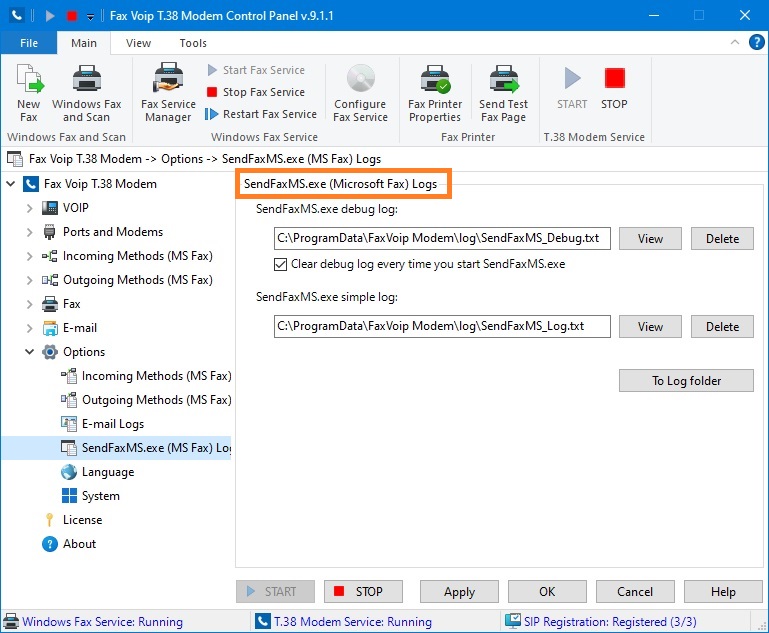Expand the Fax tree node
The height and width of the screenshot is (633, 769).
click(29, 304)
